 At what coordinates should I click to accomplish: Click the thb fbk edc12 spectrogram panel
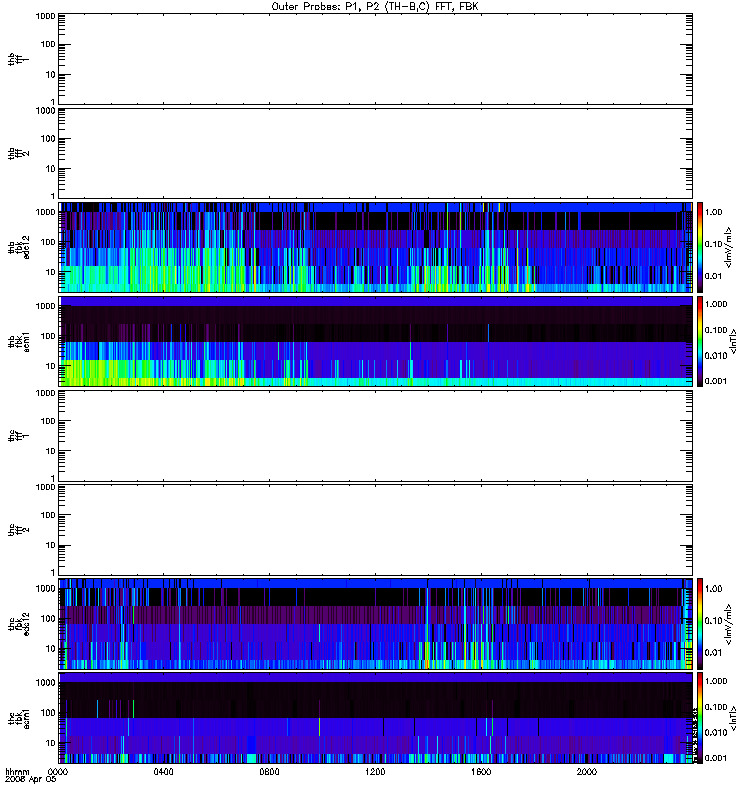tap(376, 247)
